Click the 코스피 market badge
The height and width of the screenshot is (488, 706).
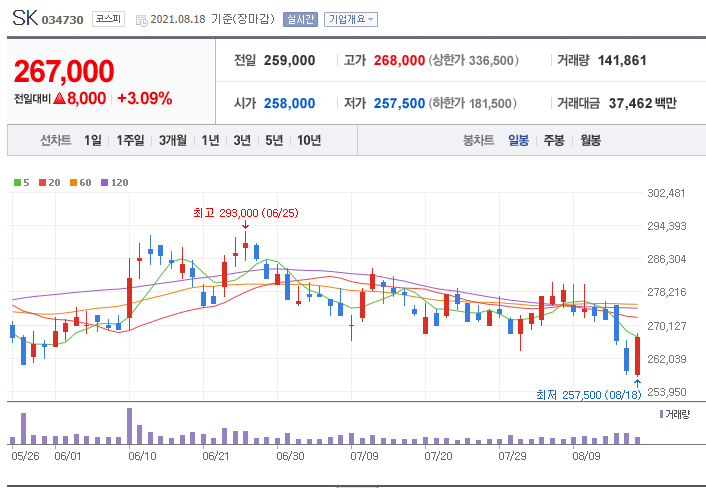click(x=109, y=19)
